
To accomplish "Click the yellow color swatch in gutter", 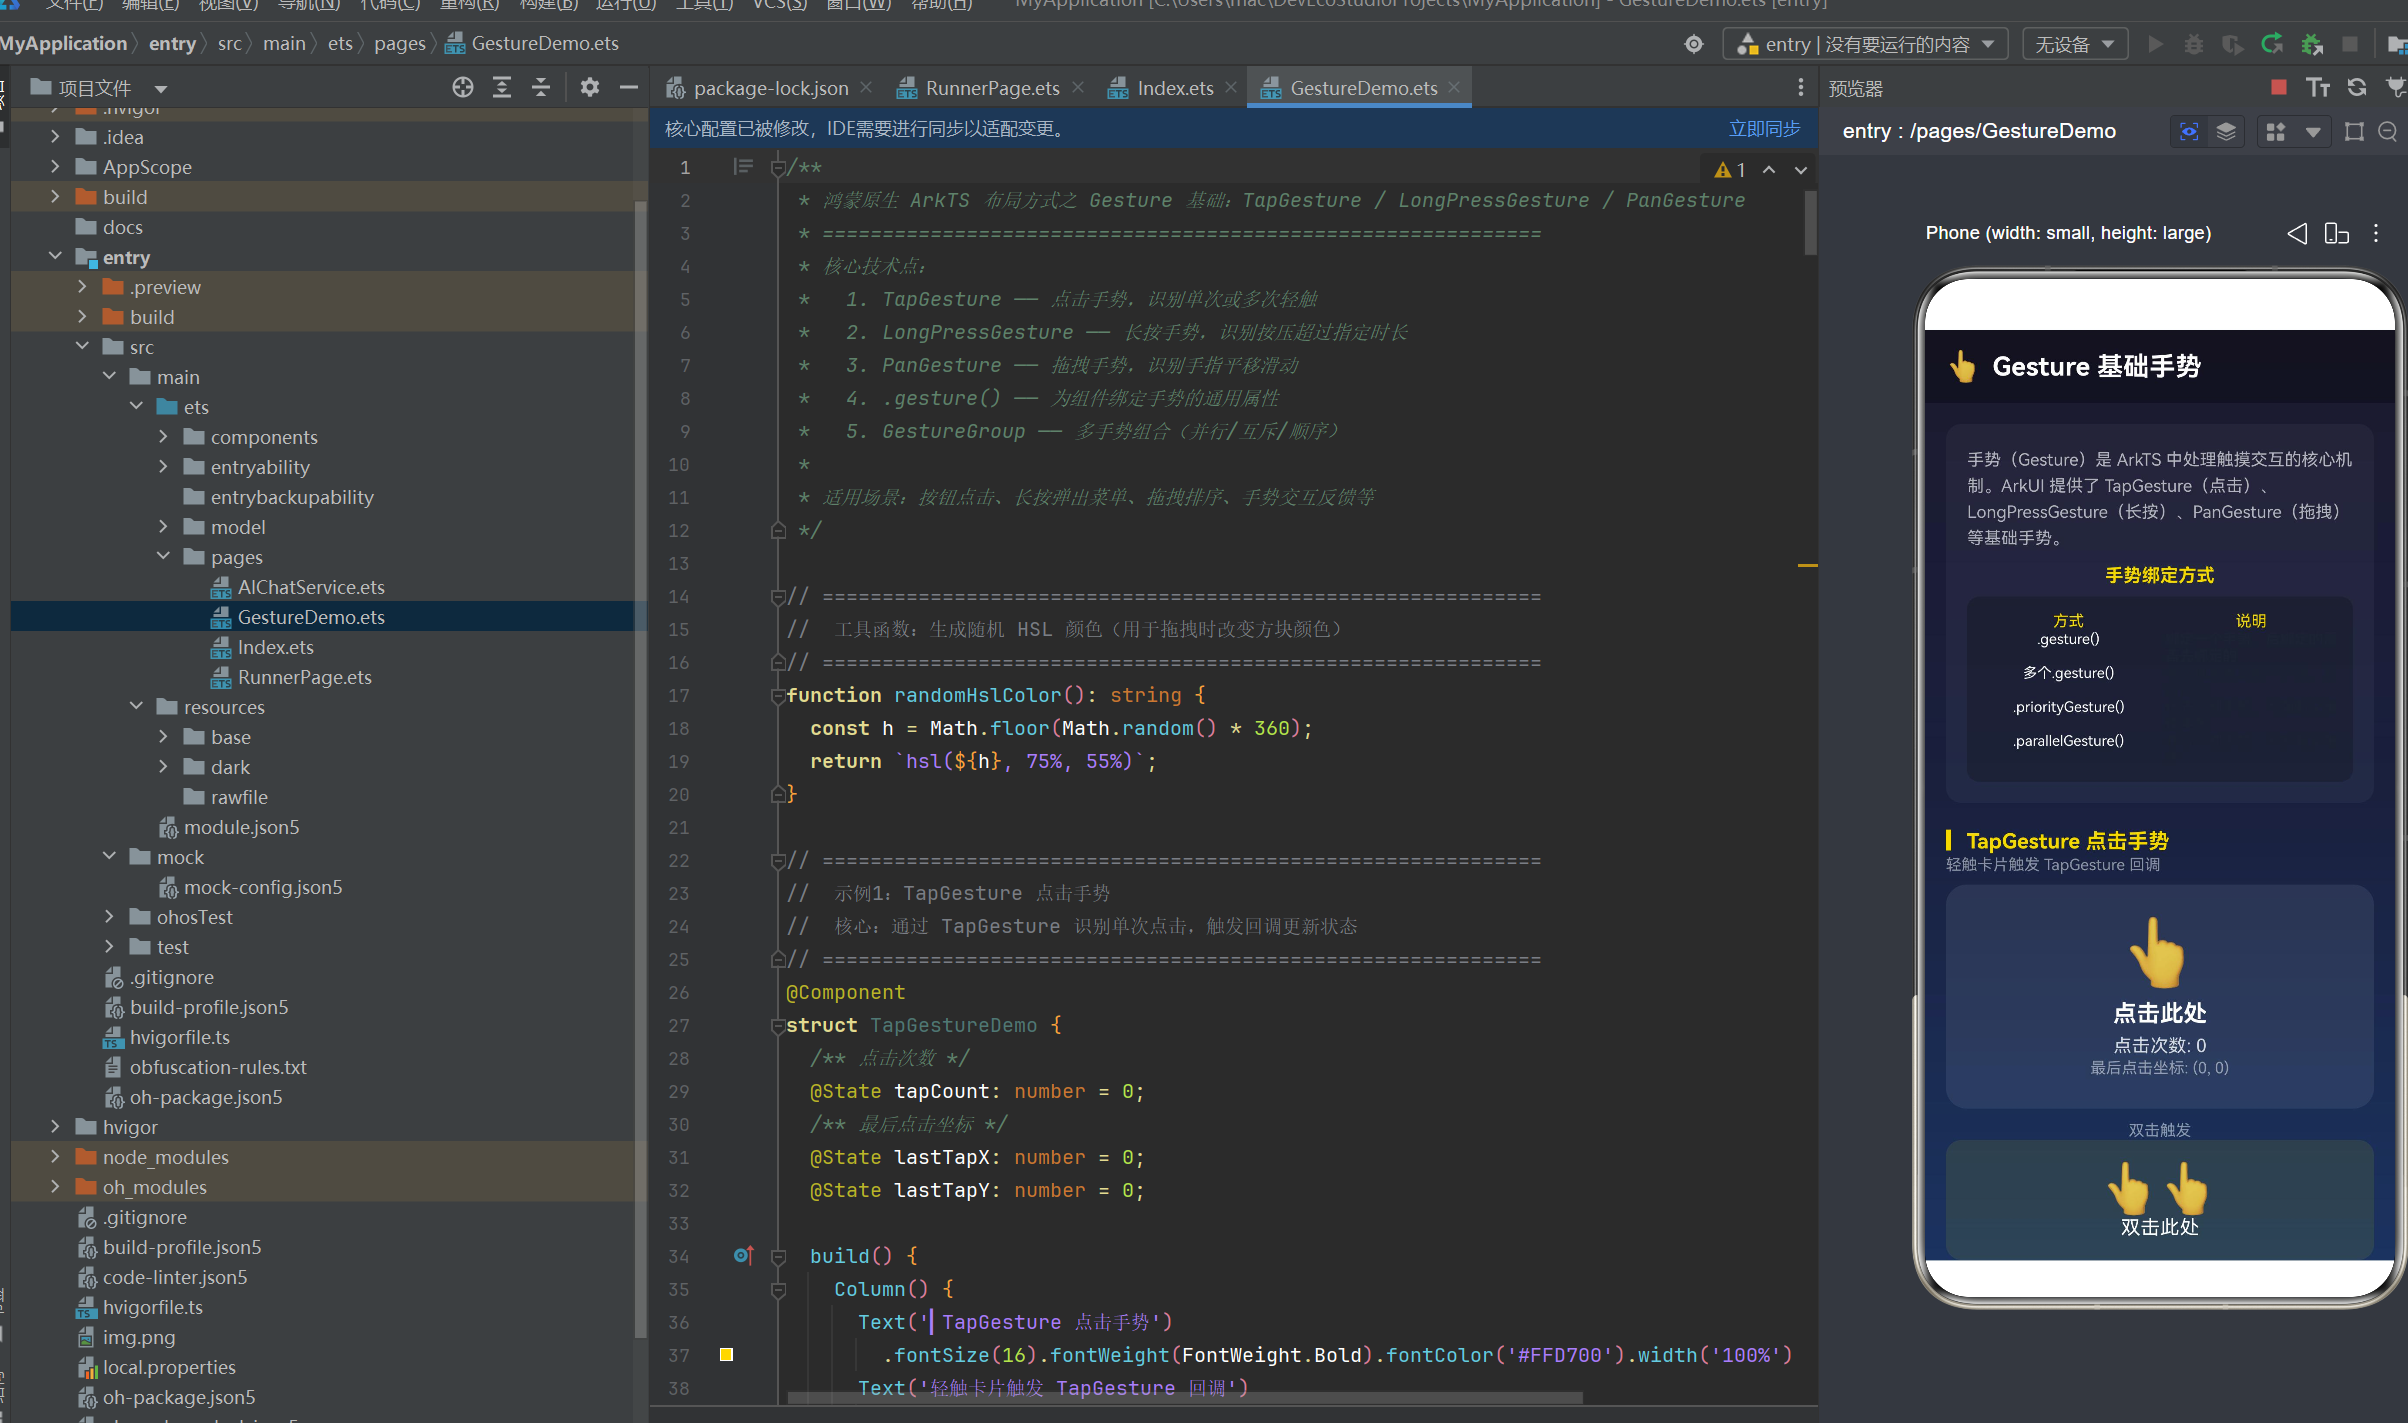I will (x=727, y=1355).
